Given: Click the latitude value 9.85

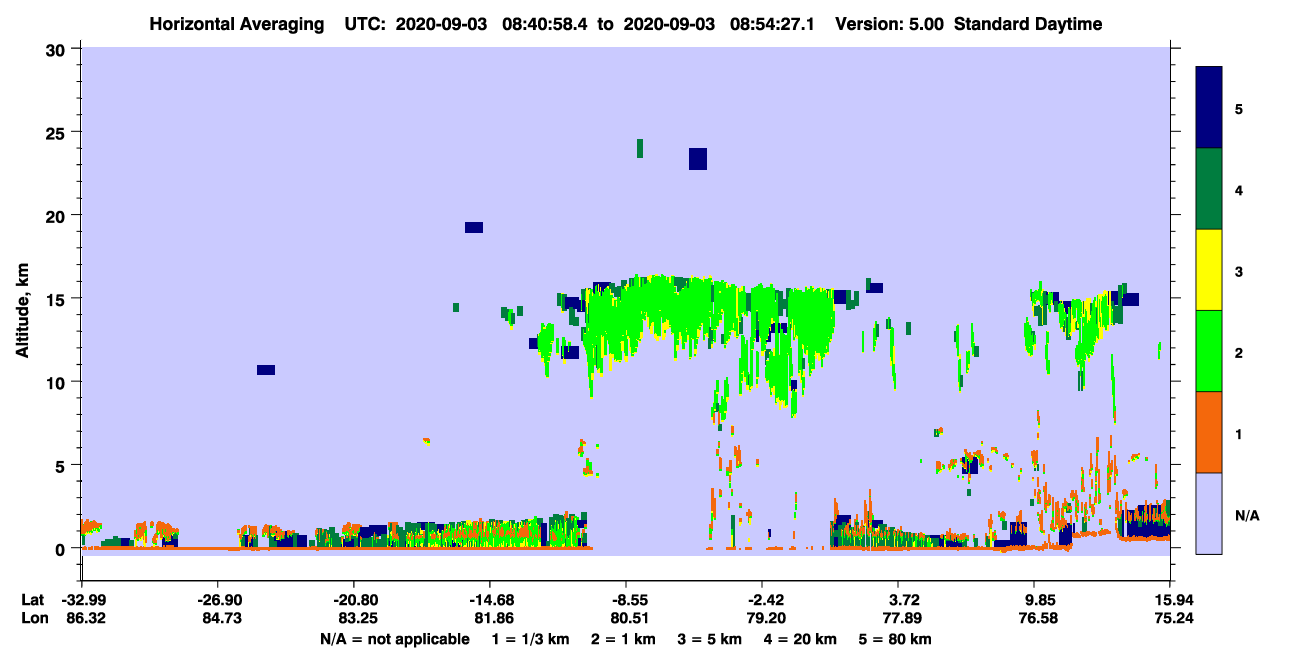Looking at the screenshot, I should pos(1034,600).
